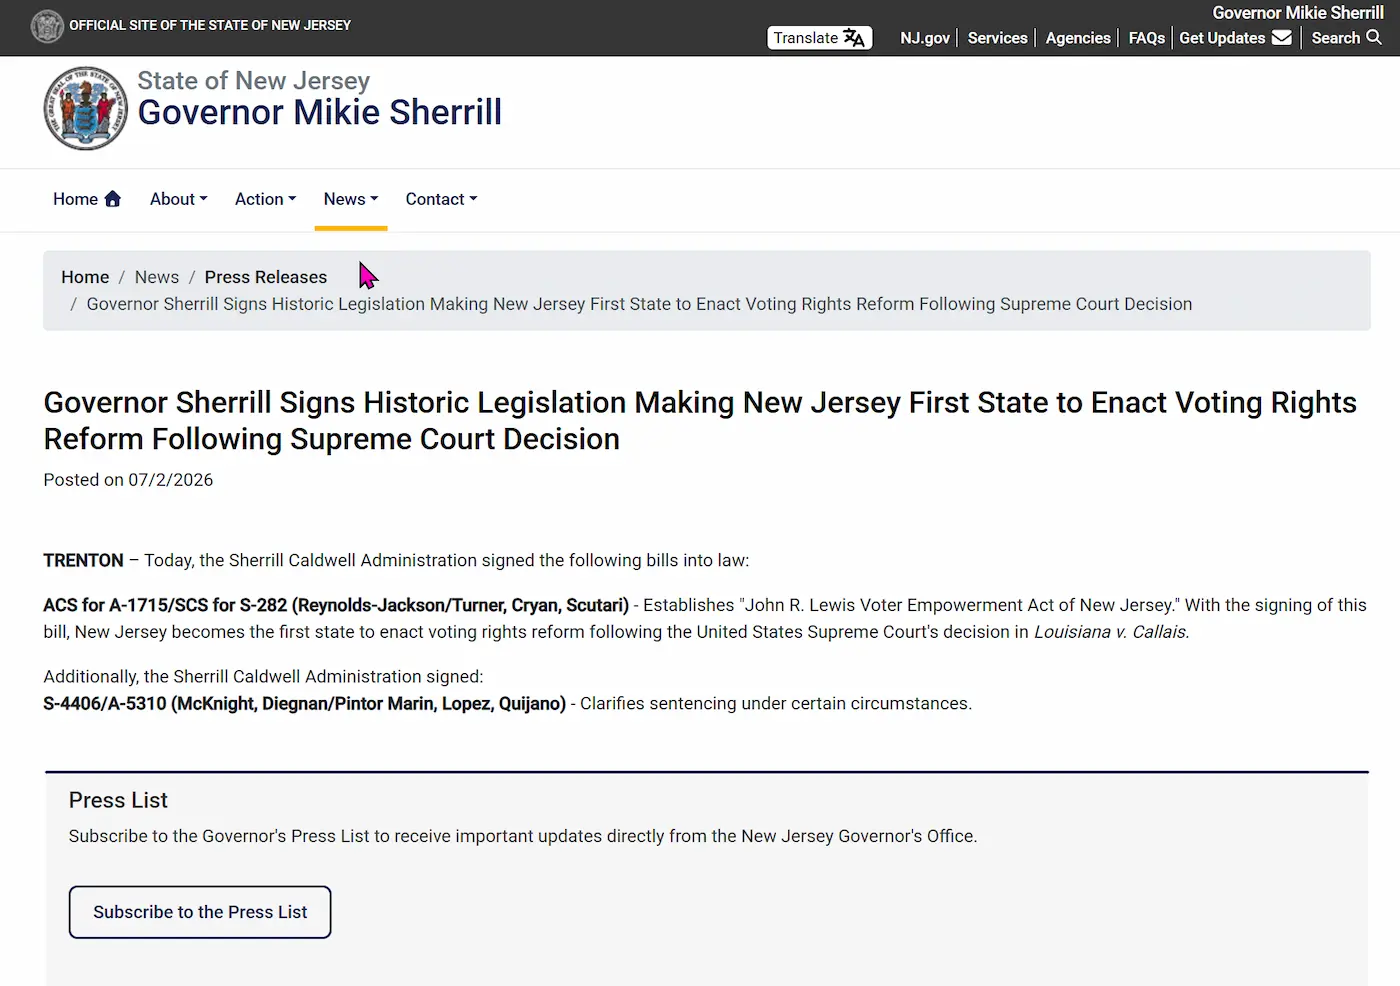This screenshot has width=1400, height=986.
Task: Click the 'ACS for A-1715/SCS for S-282' bill text
Action: (x=165, y=605)
